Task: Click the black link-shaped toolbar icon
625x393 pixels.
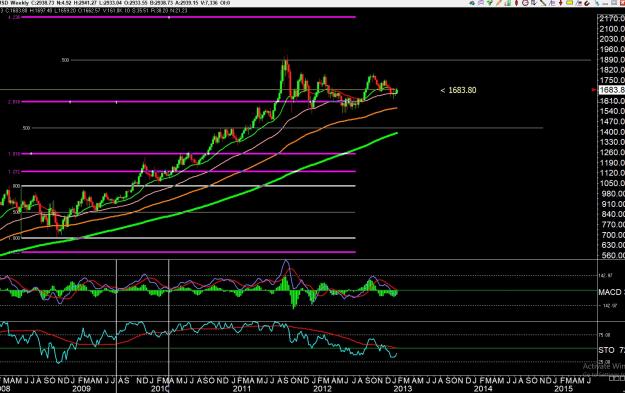Action: click(587, 3)
